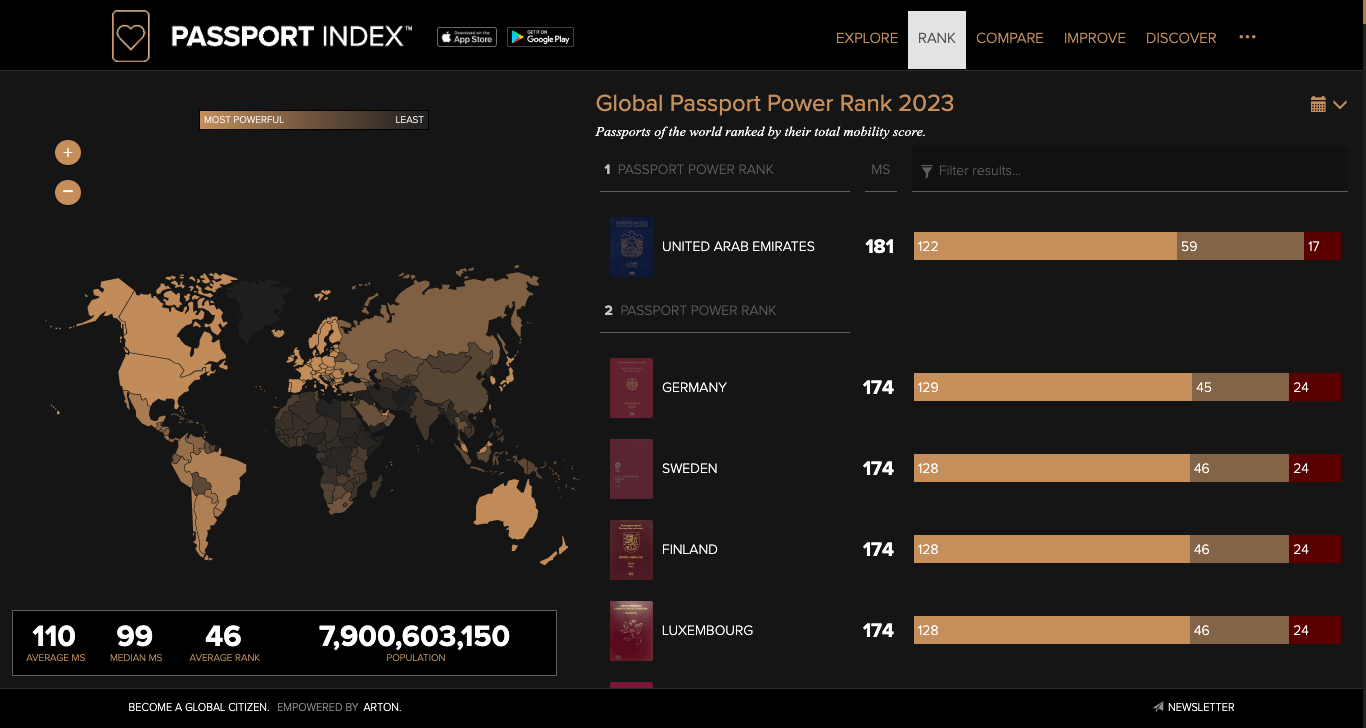Open the Google Play download badge
Screen dimensions: 1366x728
[540, 37]
